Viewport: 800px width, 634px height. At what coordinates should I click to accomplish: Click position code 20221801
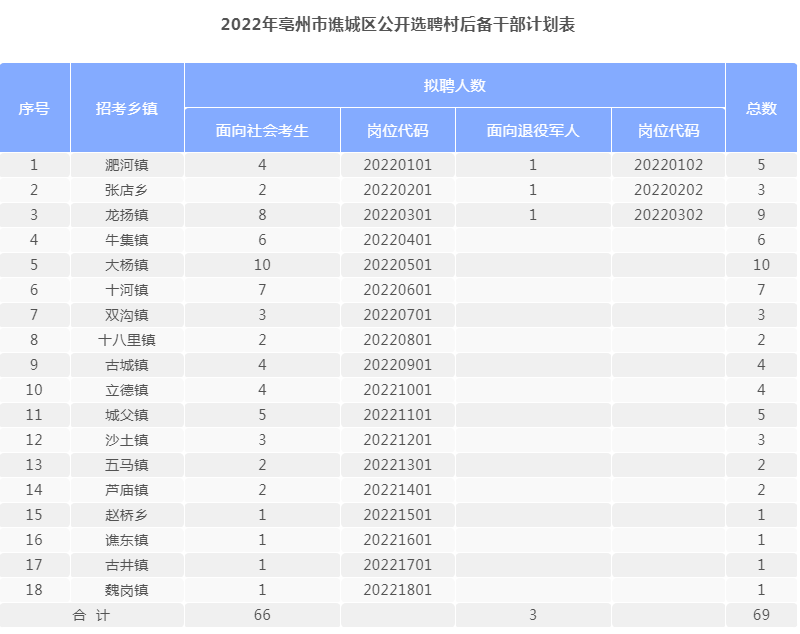click(397, 590)
